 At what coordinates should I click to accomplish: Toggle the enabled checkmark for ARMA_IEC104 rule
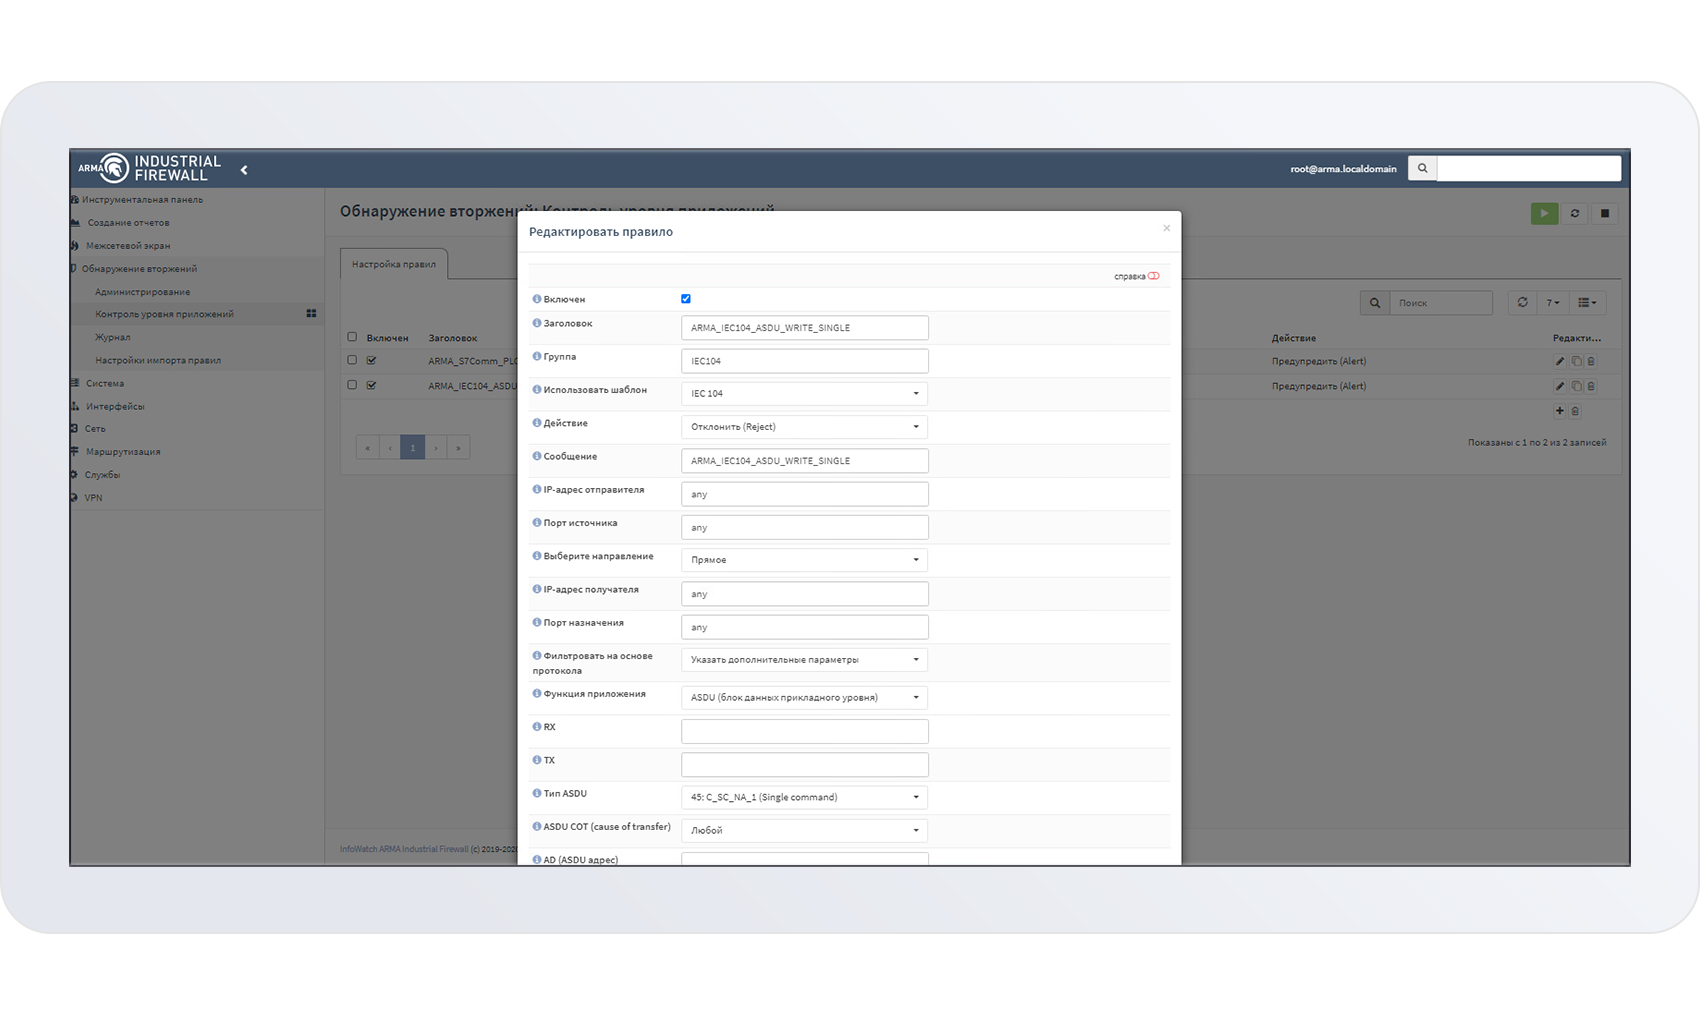371,385
